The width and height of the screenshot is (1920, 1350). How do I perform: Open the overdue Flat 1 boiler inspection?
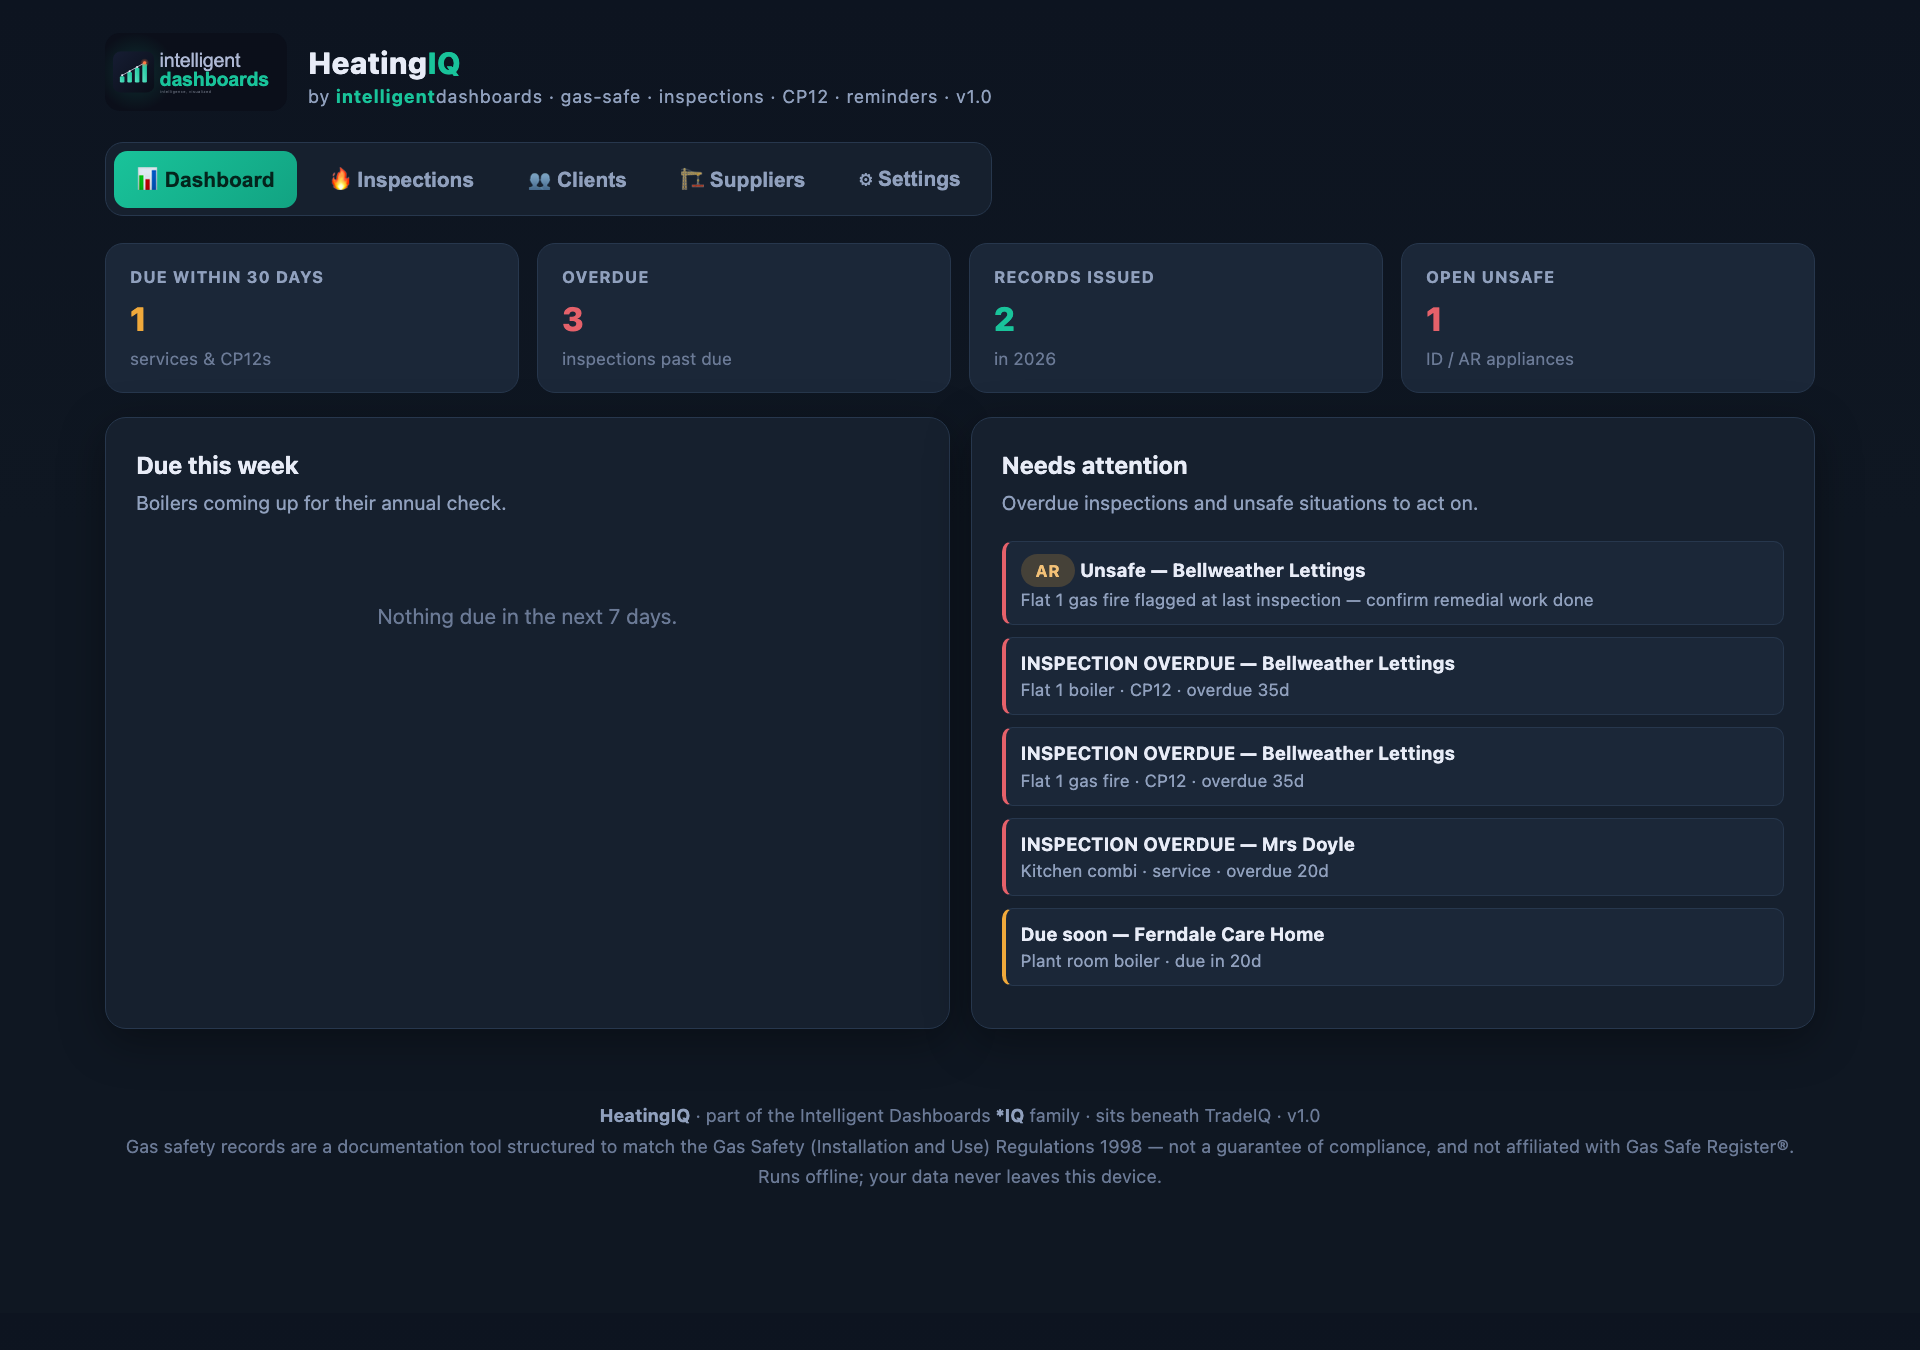click(x=1393, y=676)
